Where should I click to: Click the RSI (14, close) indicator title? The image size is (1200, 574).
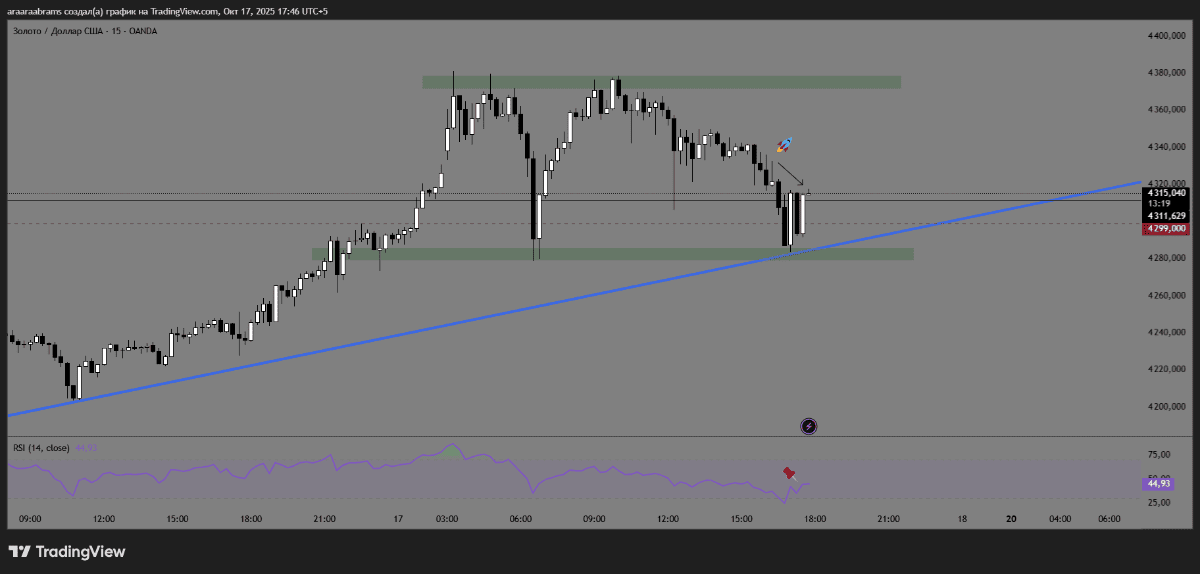pos(41,447)
